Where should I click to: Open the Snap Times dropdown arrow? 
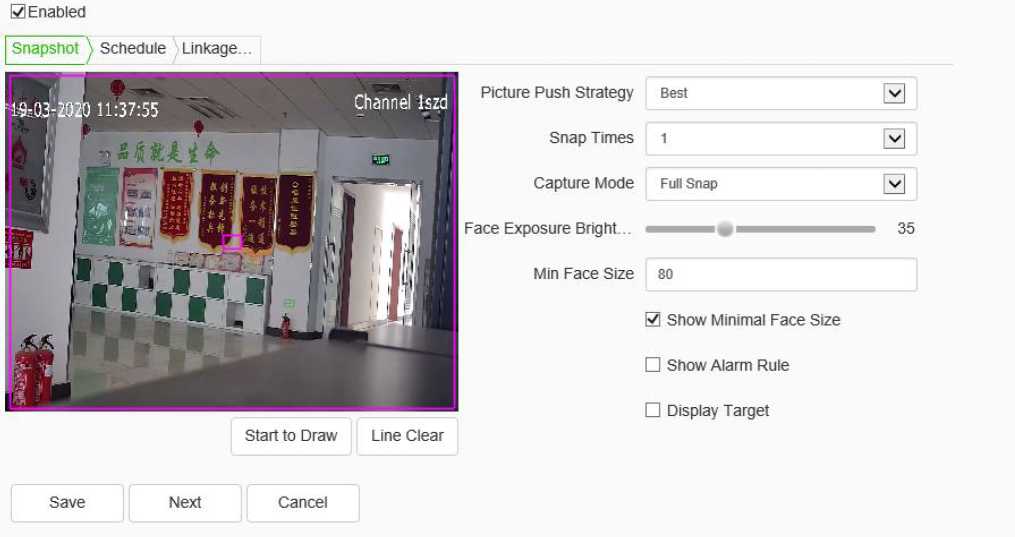[895, 139]
